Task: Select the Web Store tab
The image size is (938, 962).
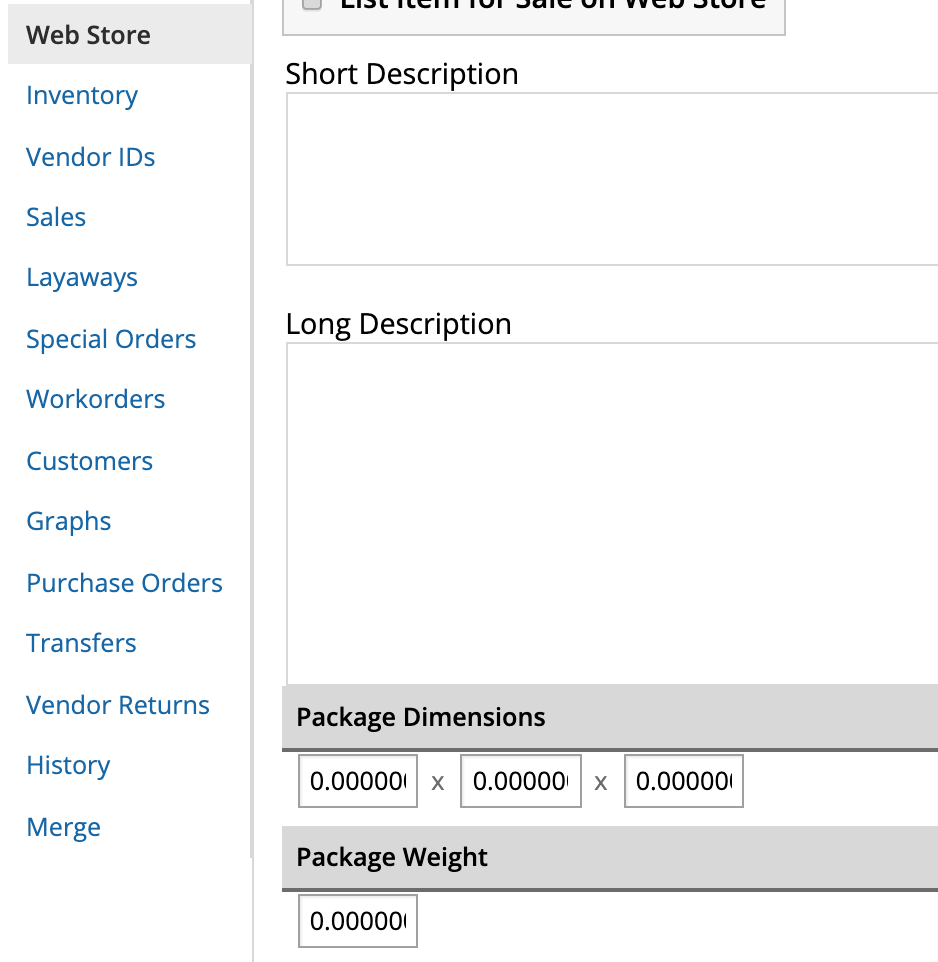Action: (x=88, y=35)
